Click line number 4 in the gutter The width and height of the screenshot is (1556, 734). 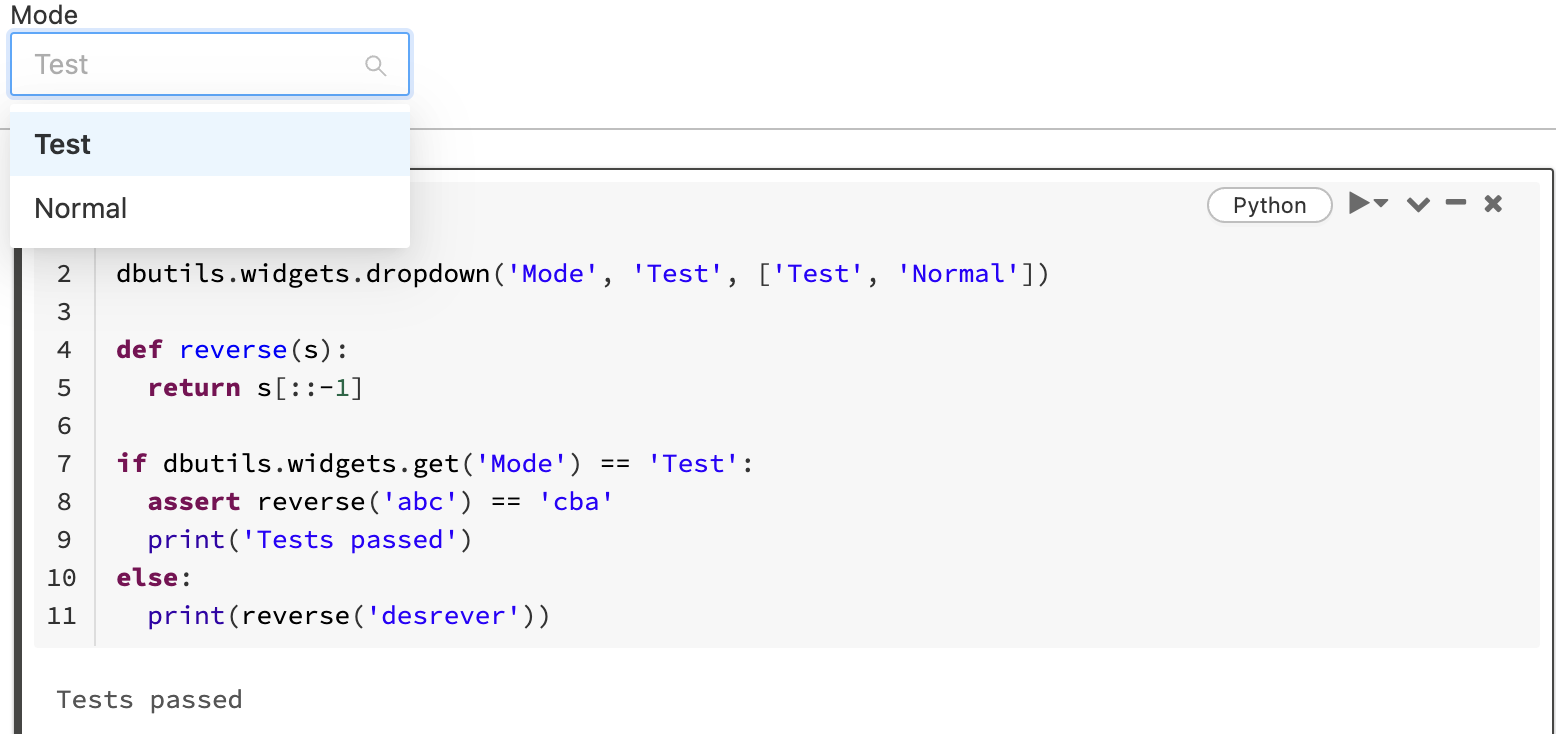point(64,350)
